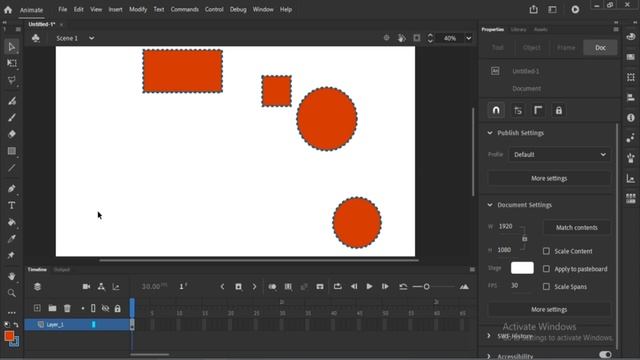Toggle Snap to Objects magnet button
Viewport: 640px width, 360px height.
pyautogui.click(x=496, y=110)
